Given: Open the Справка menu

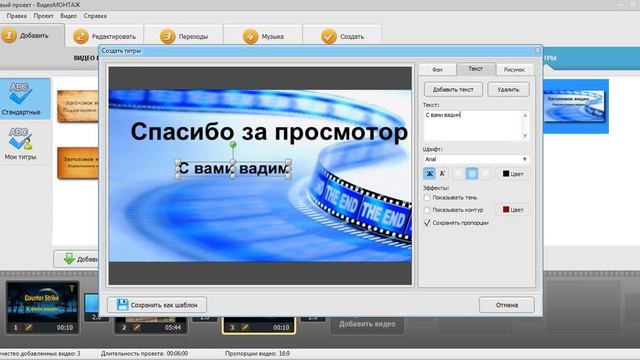Looking at the screenshot, I should [95, 16].
